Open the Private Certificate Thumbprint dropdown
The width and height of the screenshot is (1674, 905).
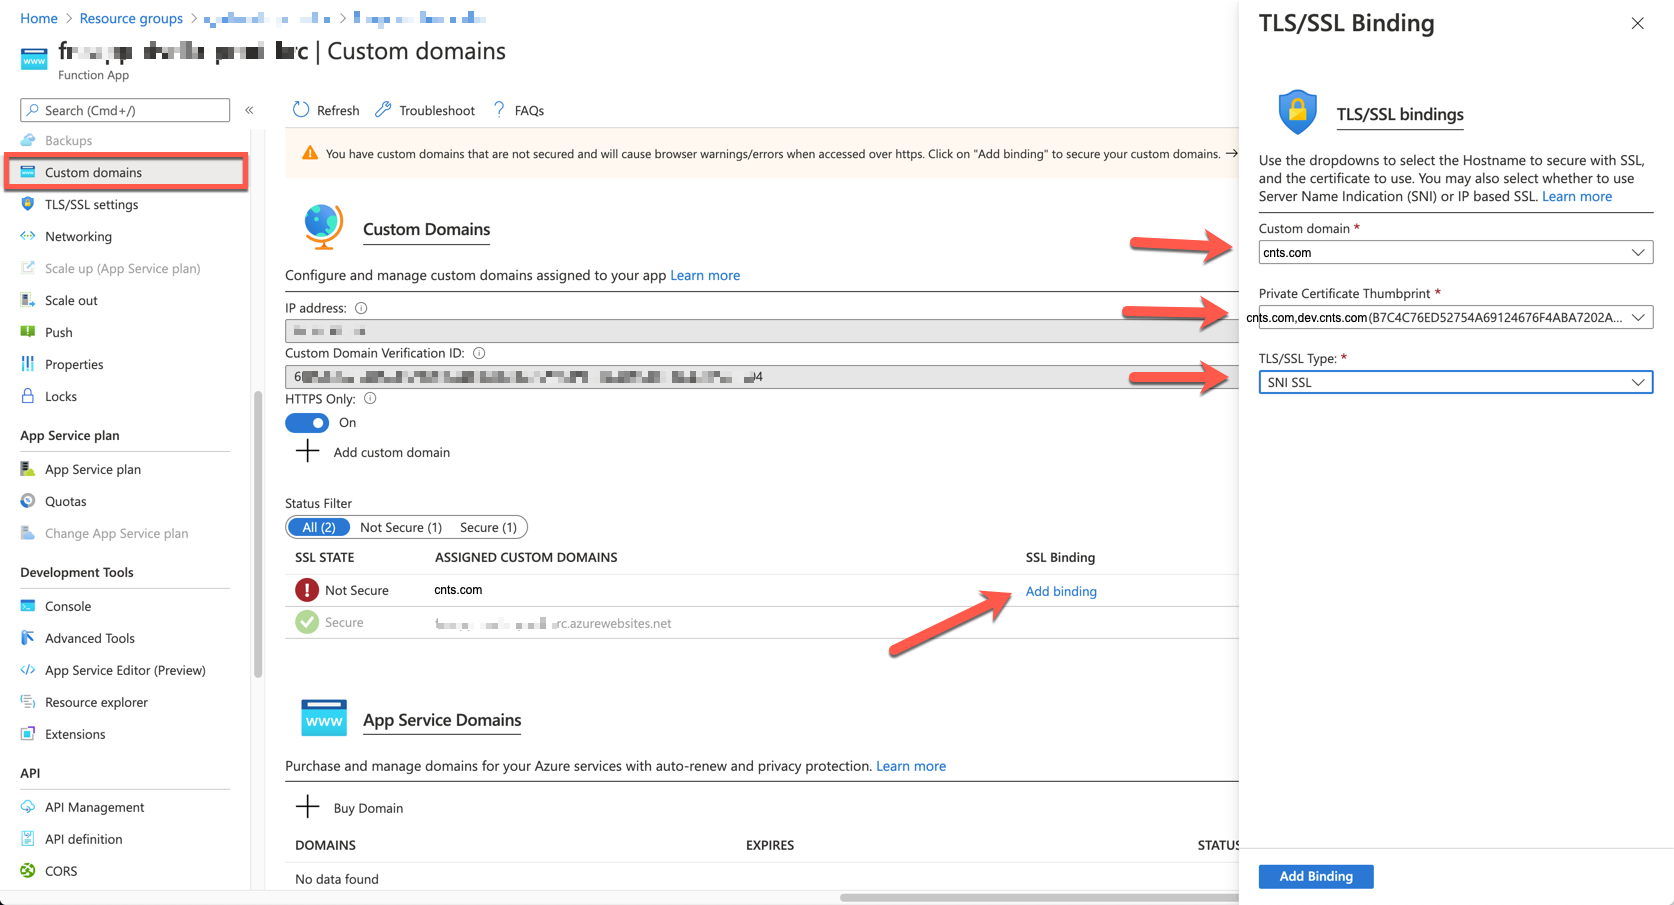(x=1455, y=317)
